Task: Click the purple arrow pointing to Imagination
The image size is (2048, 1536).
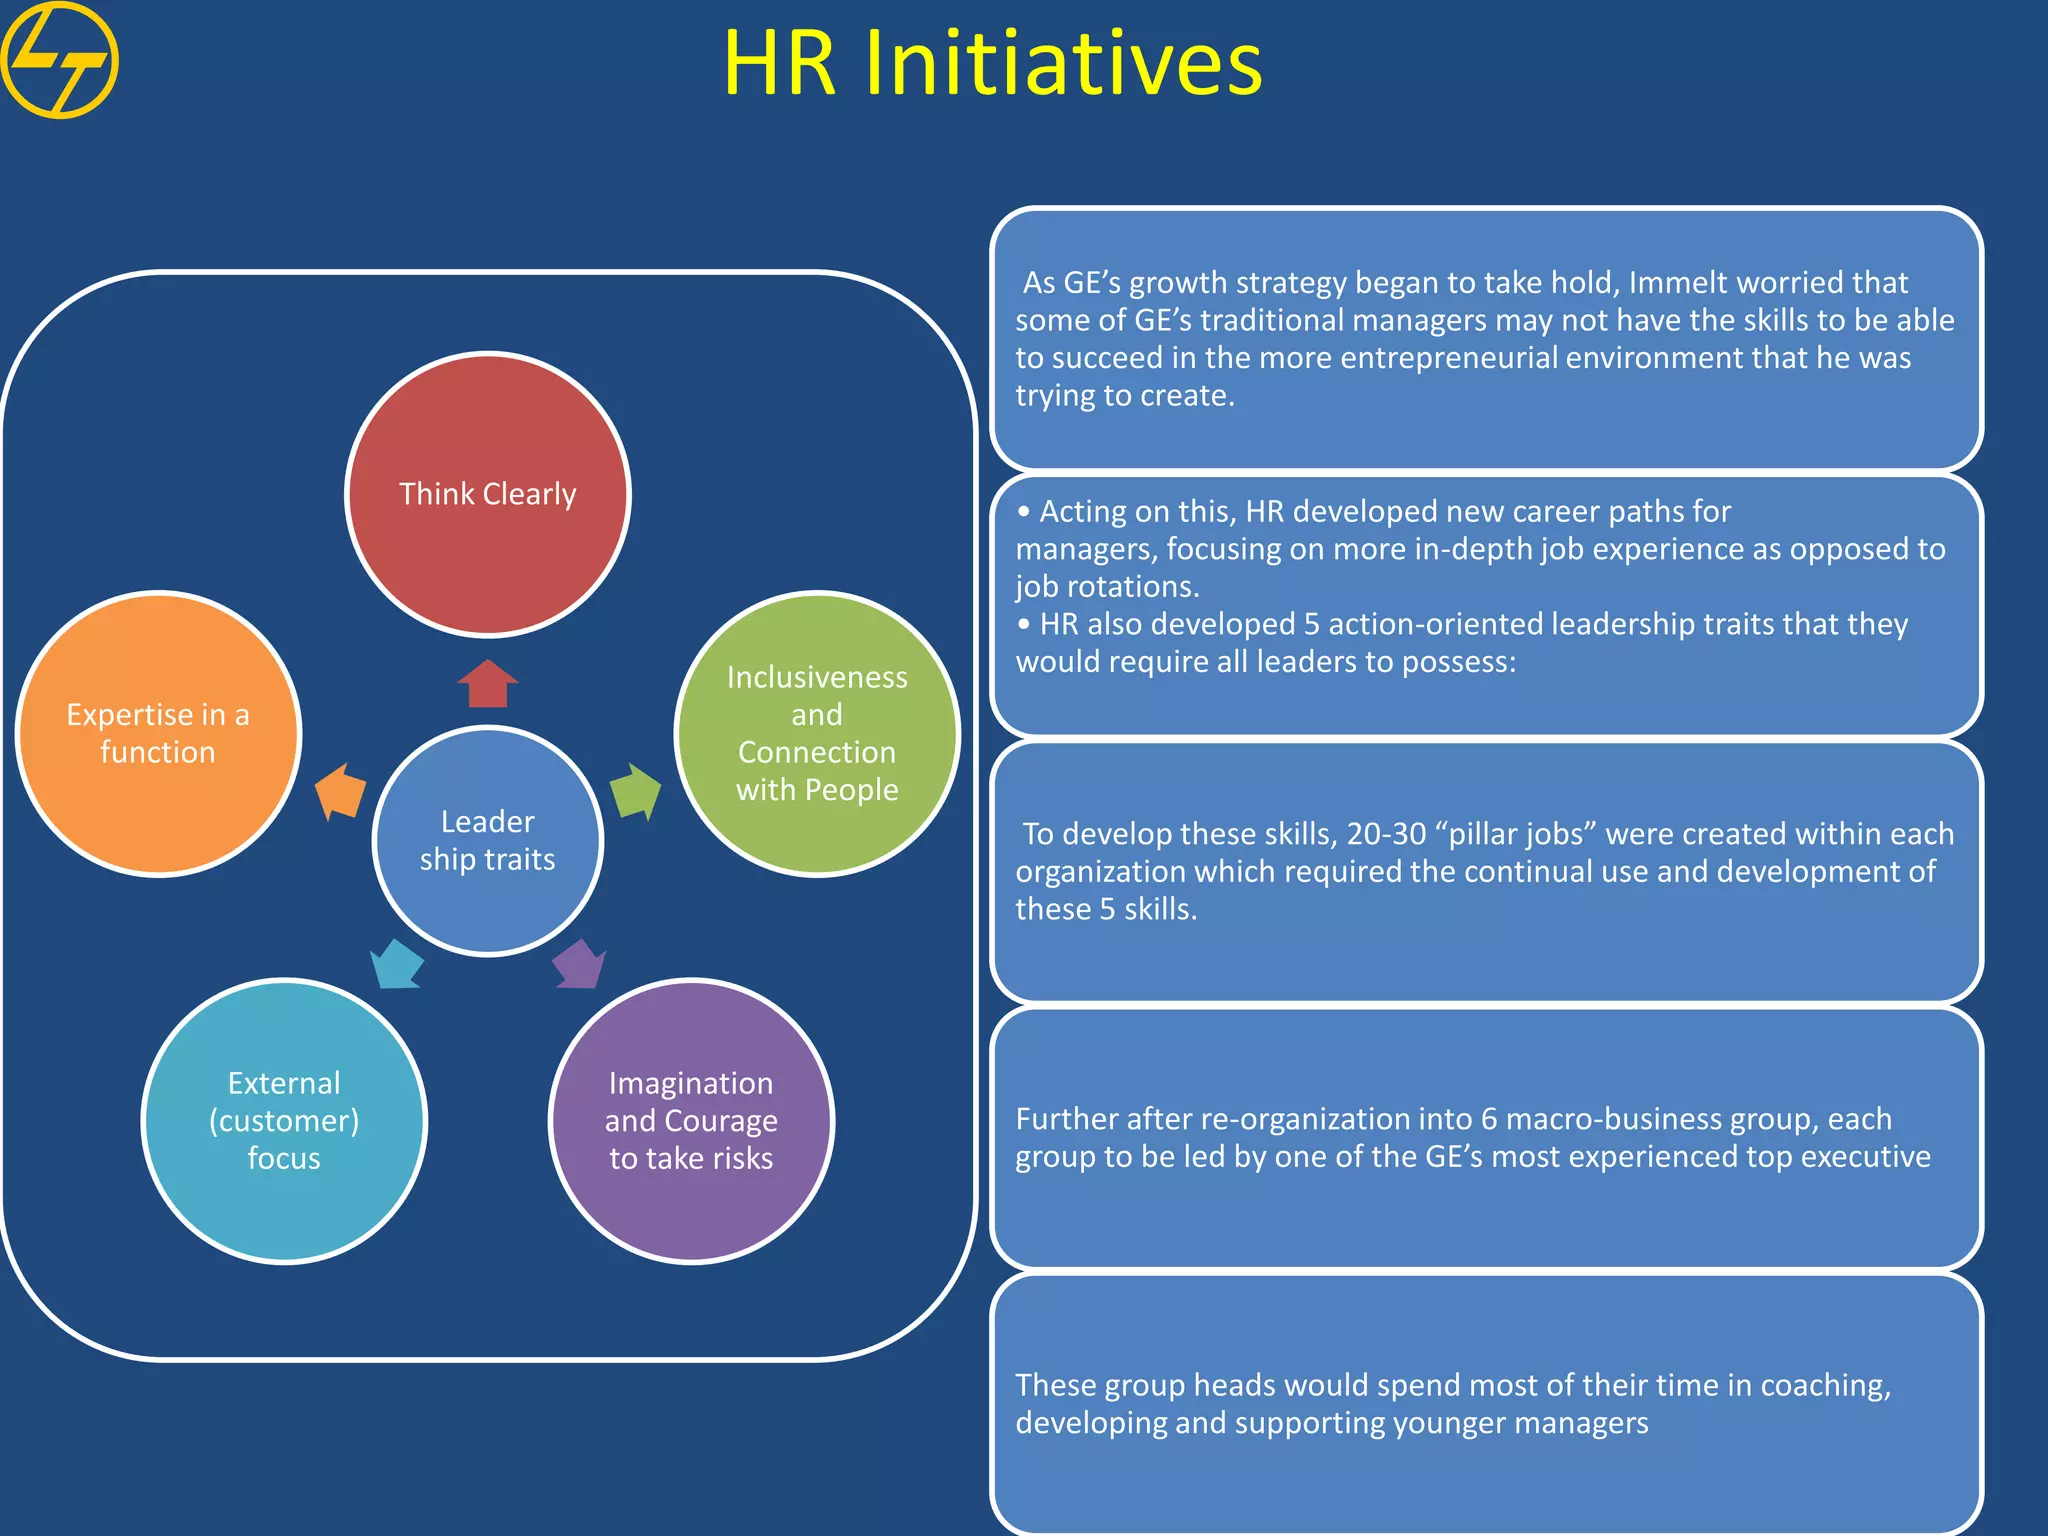Action: point(580,964)
